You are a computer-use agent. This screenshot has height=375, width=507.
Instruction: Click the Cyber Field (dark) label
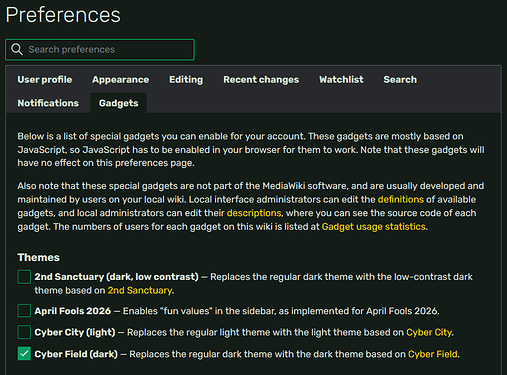pyautogui.click(x=76, y=354)
